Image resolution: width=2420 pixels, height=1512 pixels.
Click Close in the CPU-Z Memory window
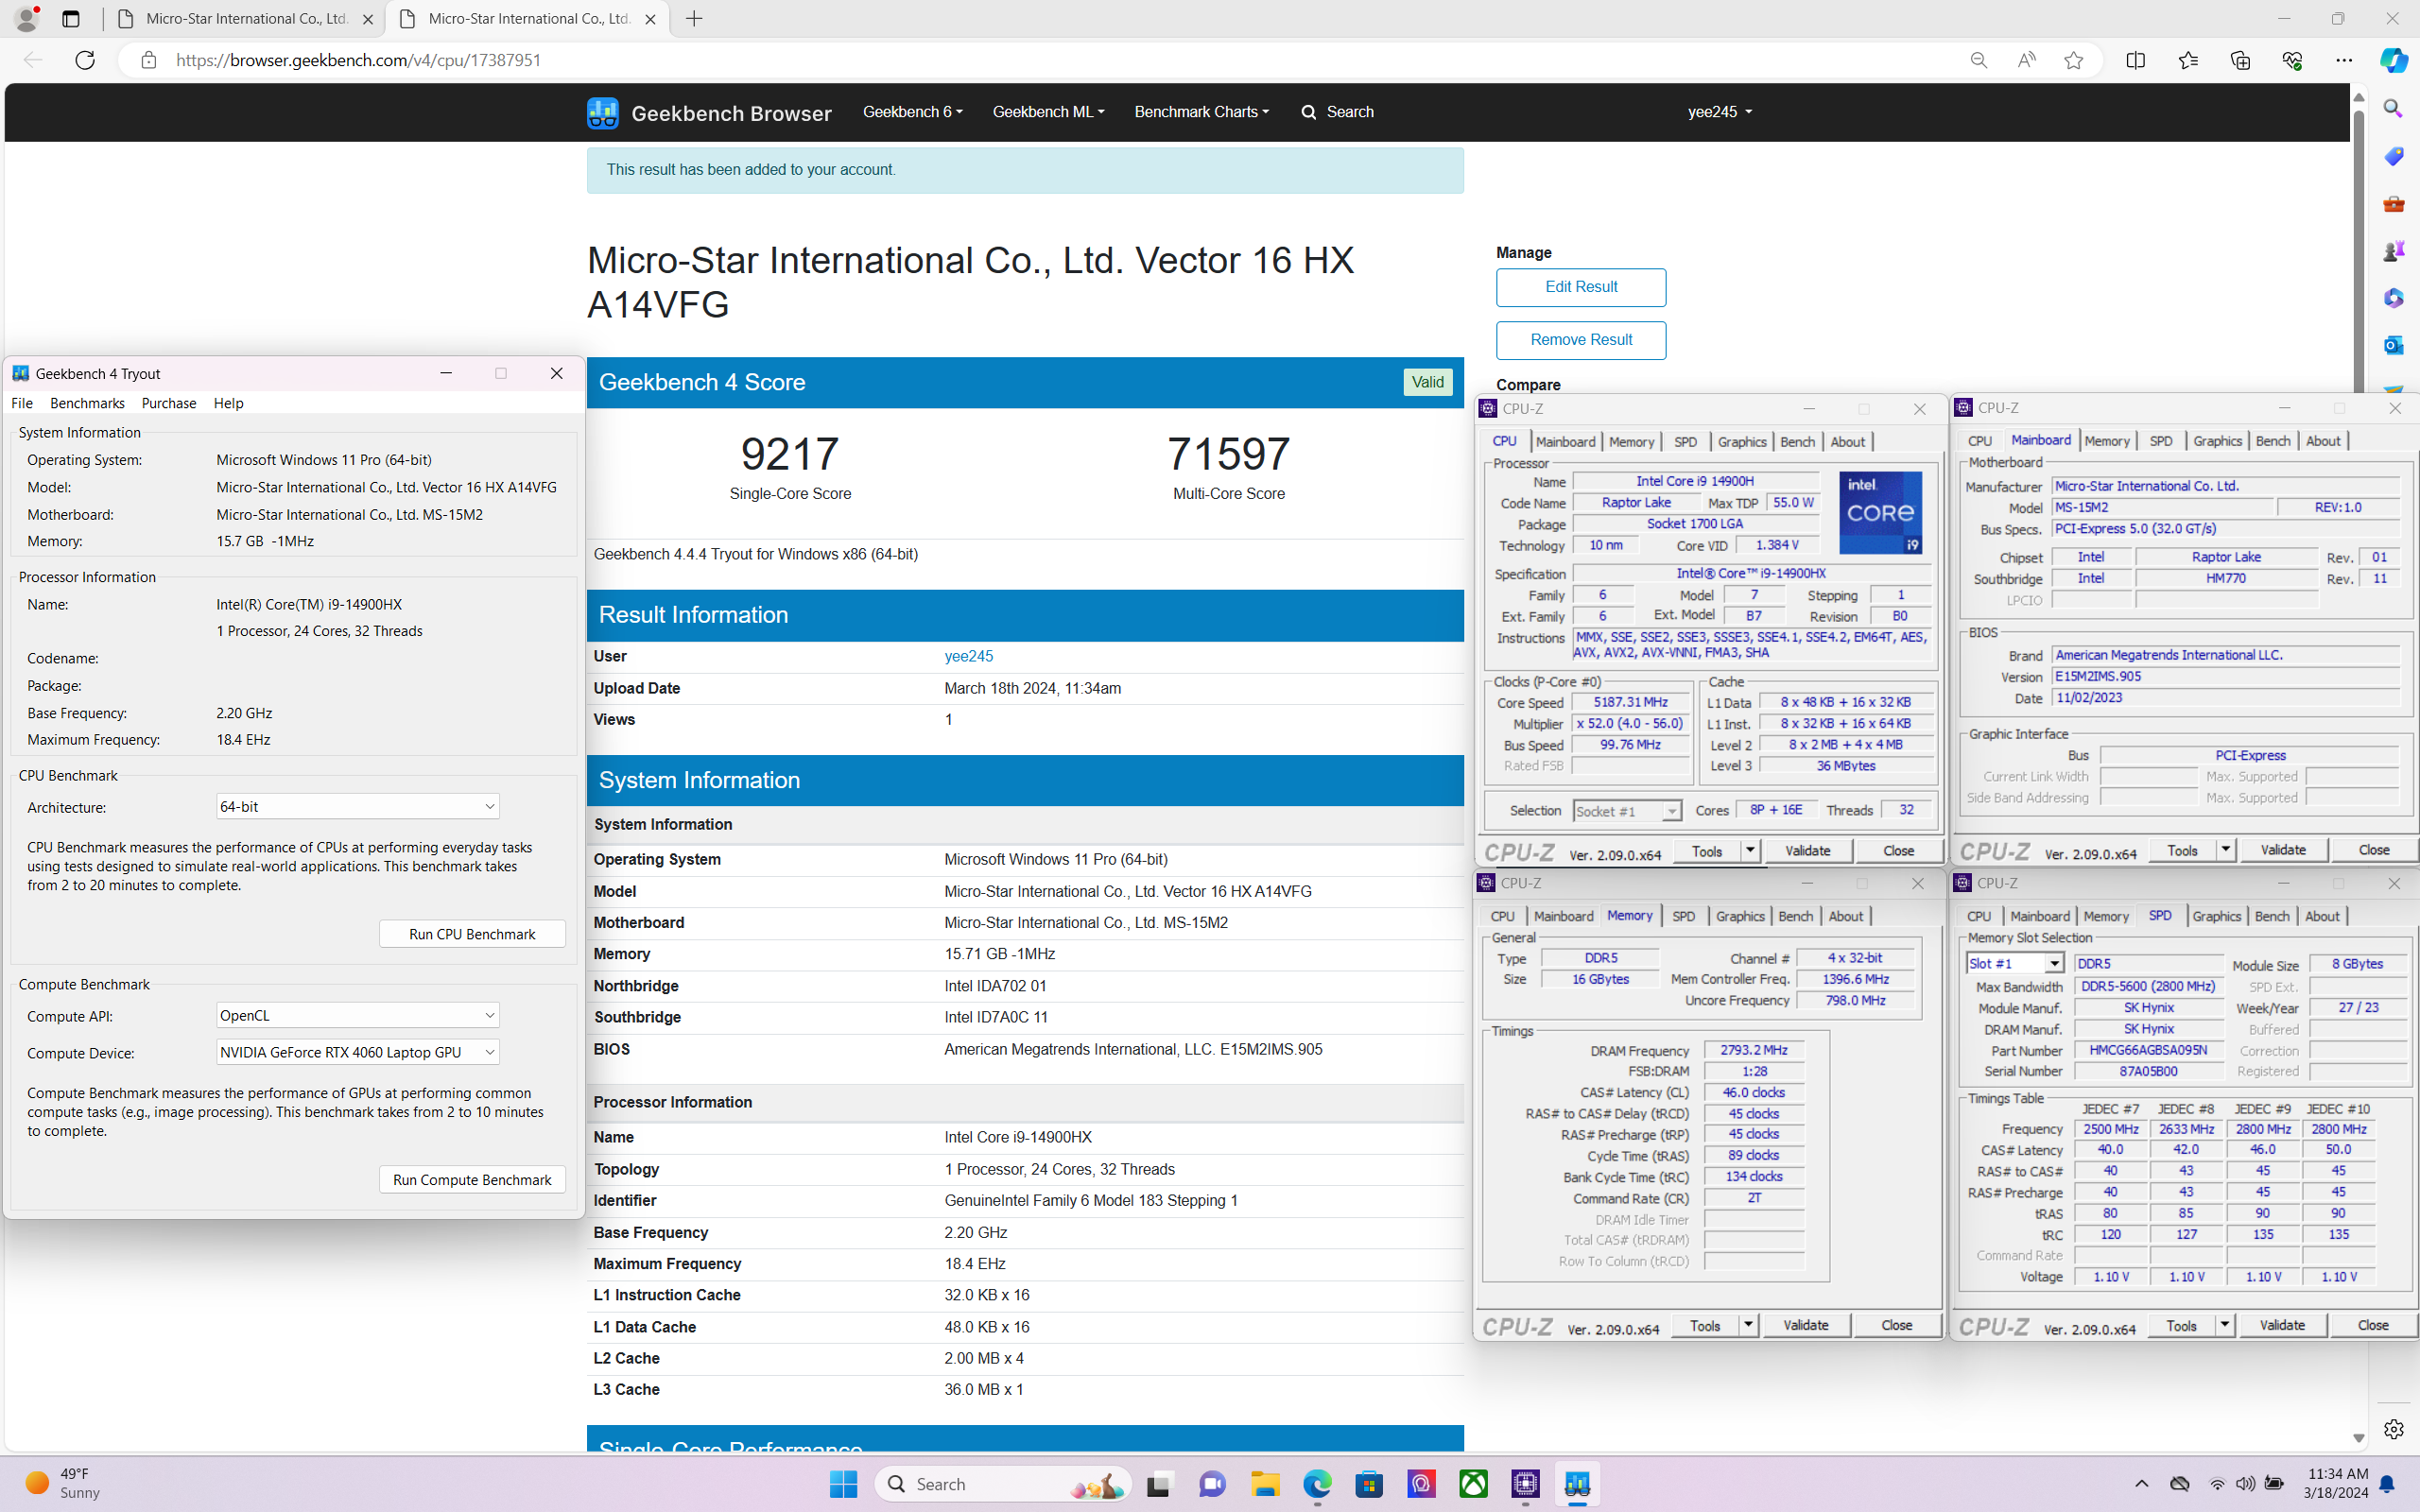(1896, 1325)
